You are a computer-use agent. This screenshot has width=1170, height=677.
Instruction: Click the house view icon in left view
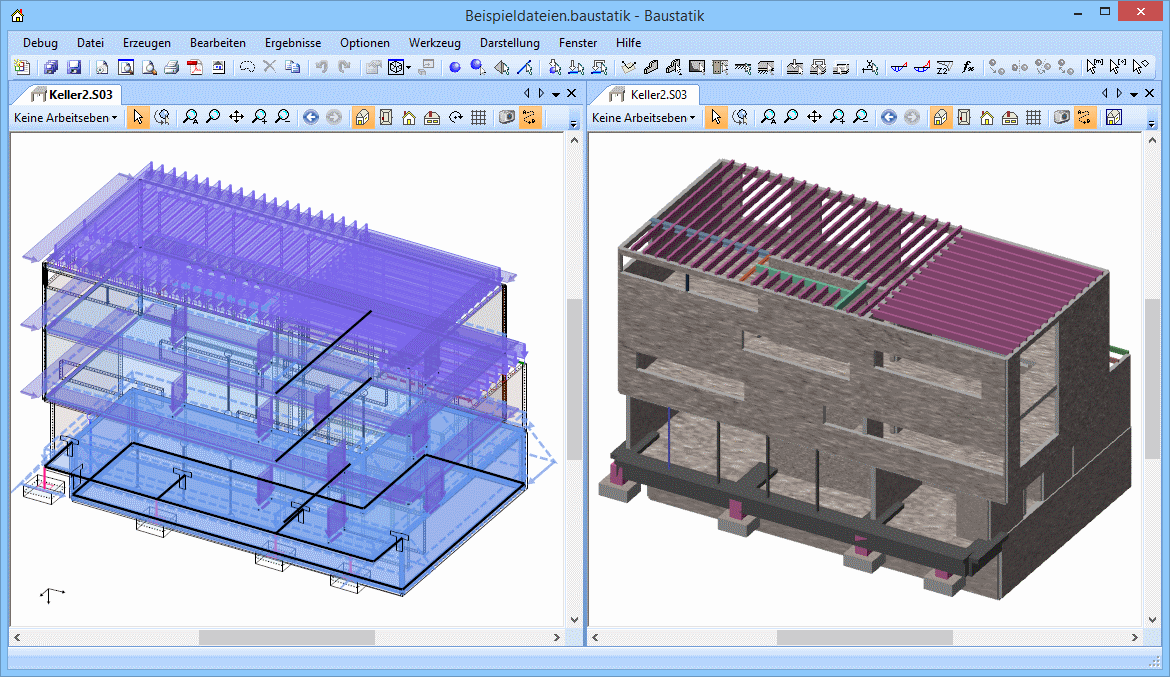tap(409, 117)
